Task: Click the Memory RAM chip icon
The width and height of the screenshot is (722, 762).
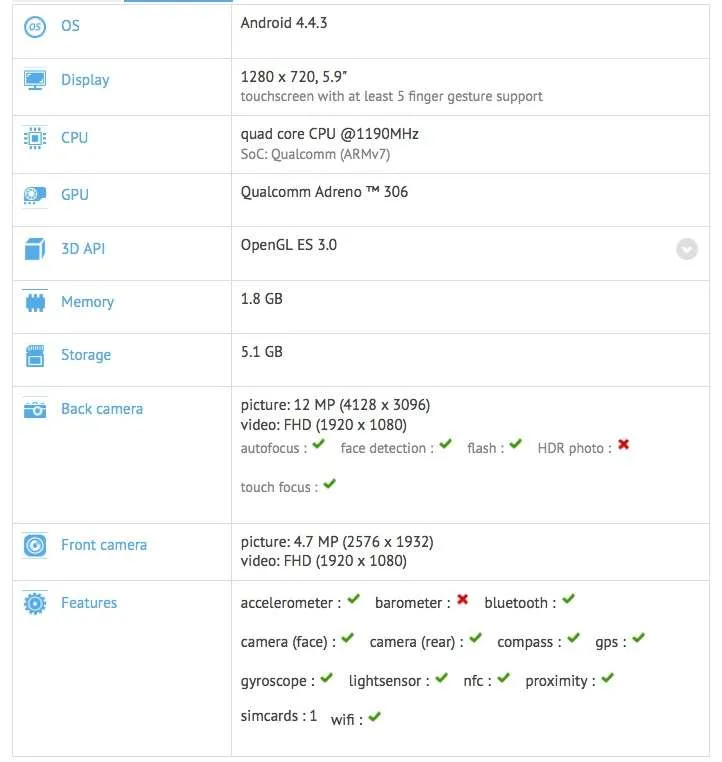Action: 34,302
